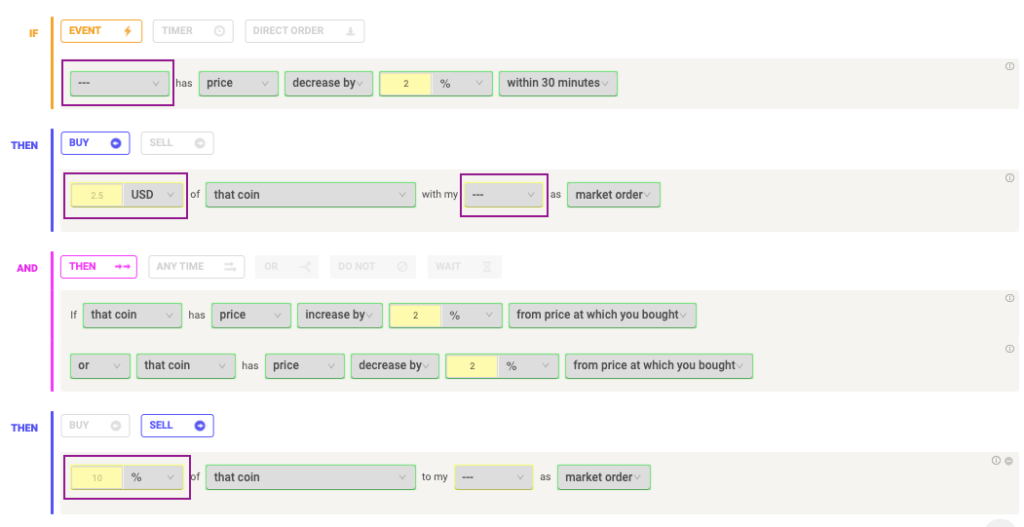Select the DO NOT operator tab
Viewport: 1024px width, 527px height.
pos(371,267)
